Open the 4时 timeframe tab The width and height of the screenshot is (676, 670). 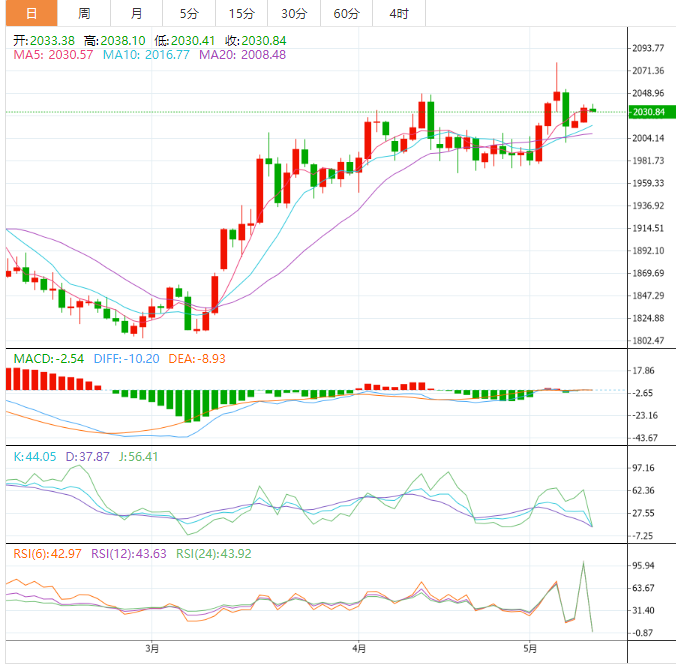coord(399,13)
